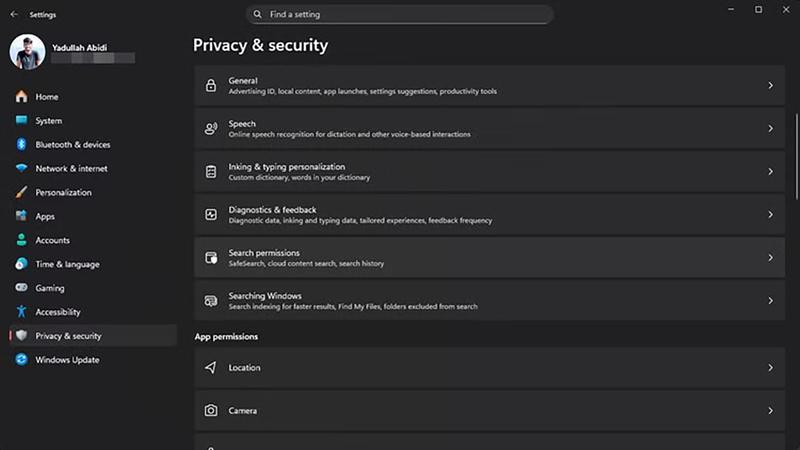This screenshot has width=800, height=450.
Task: Click the Speech settings icon
Action: click(211, 129)
